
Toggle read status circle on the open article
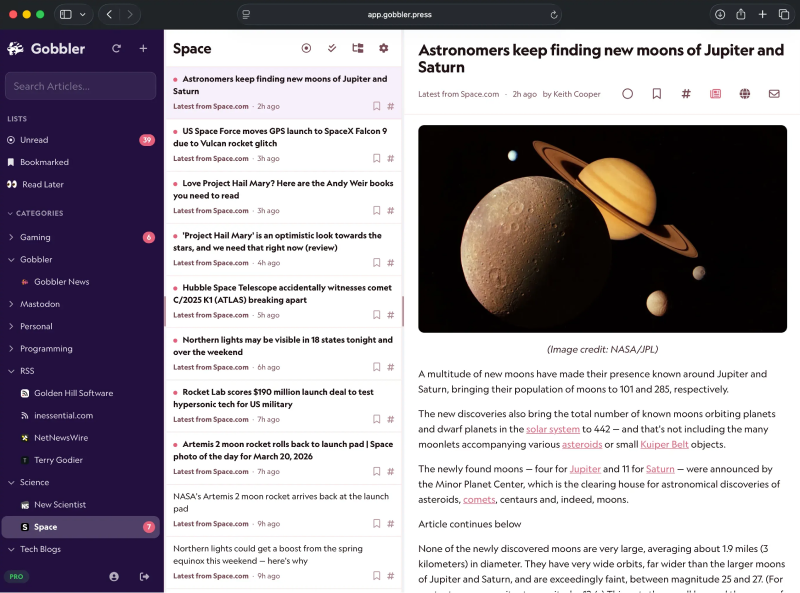click(x=628, y=94)
